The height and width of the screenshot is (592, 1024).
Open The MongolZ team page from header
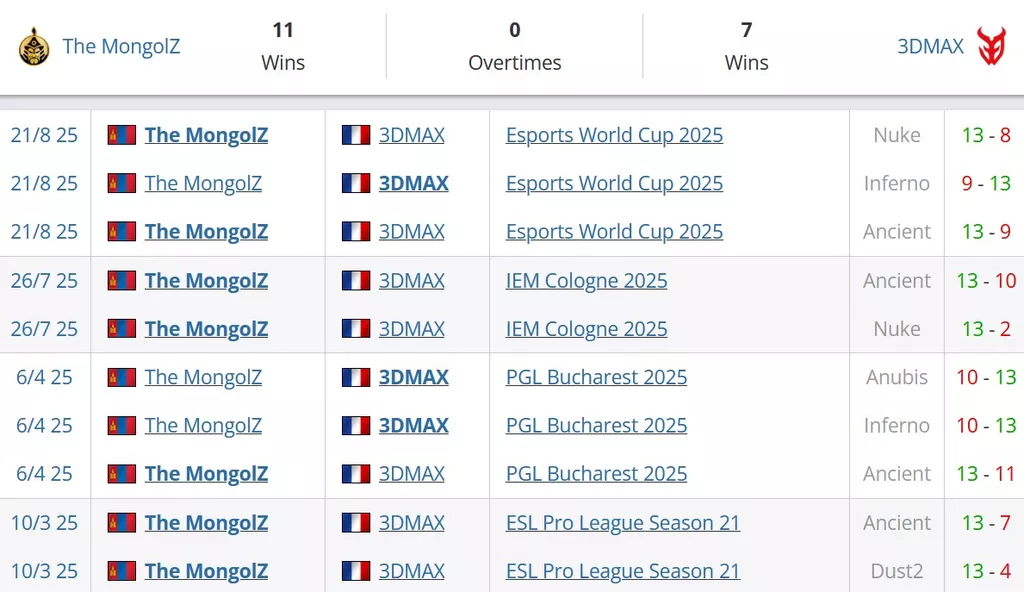coord(121,46)
